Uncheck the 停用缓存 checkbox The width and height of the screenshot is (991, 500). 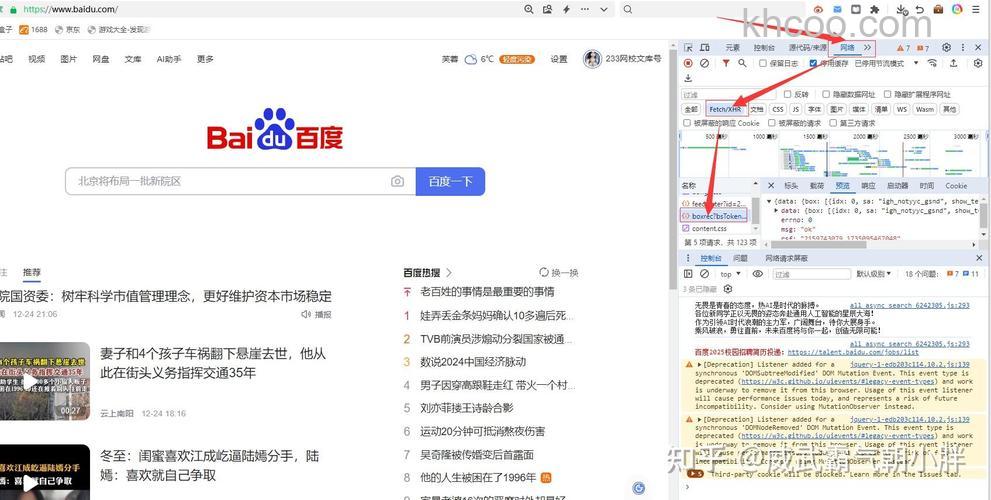tap(813, 63)
